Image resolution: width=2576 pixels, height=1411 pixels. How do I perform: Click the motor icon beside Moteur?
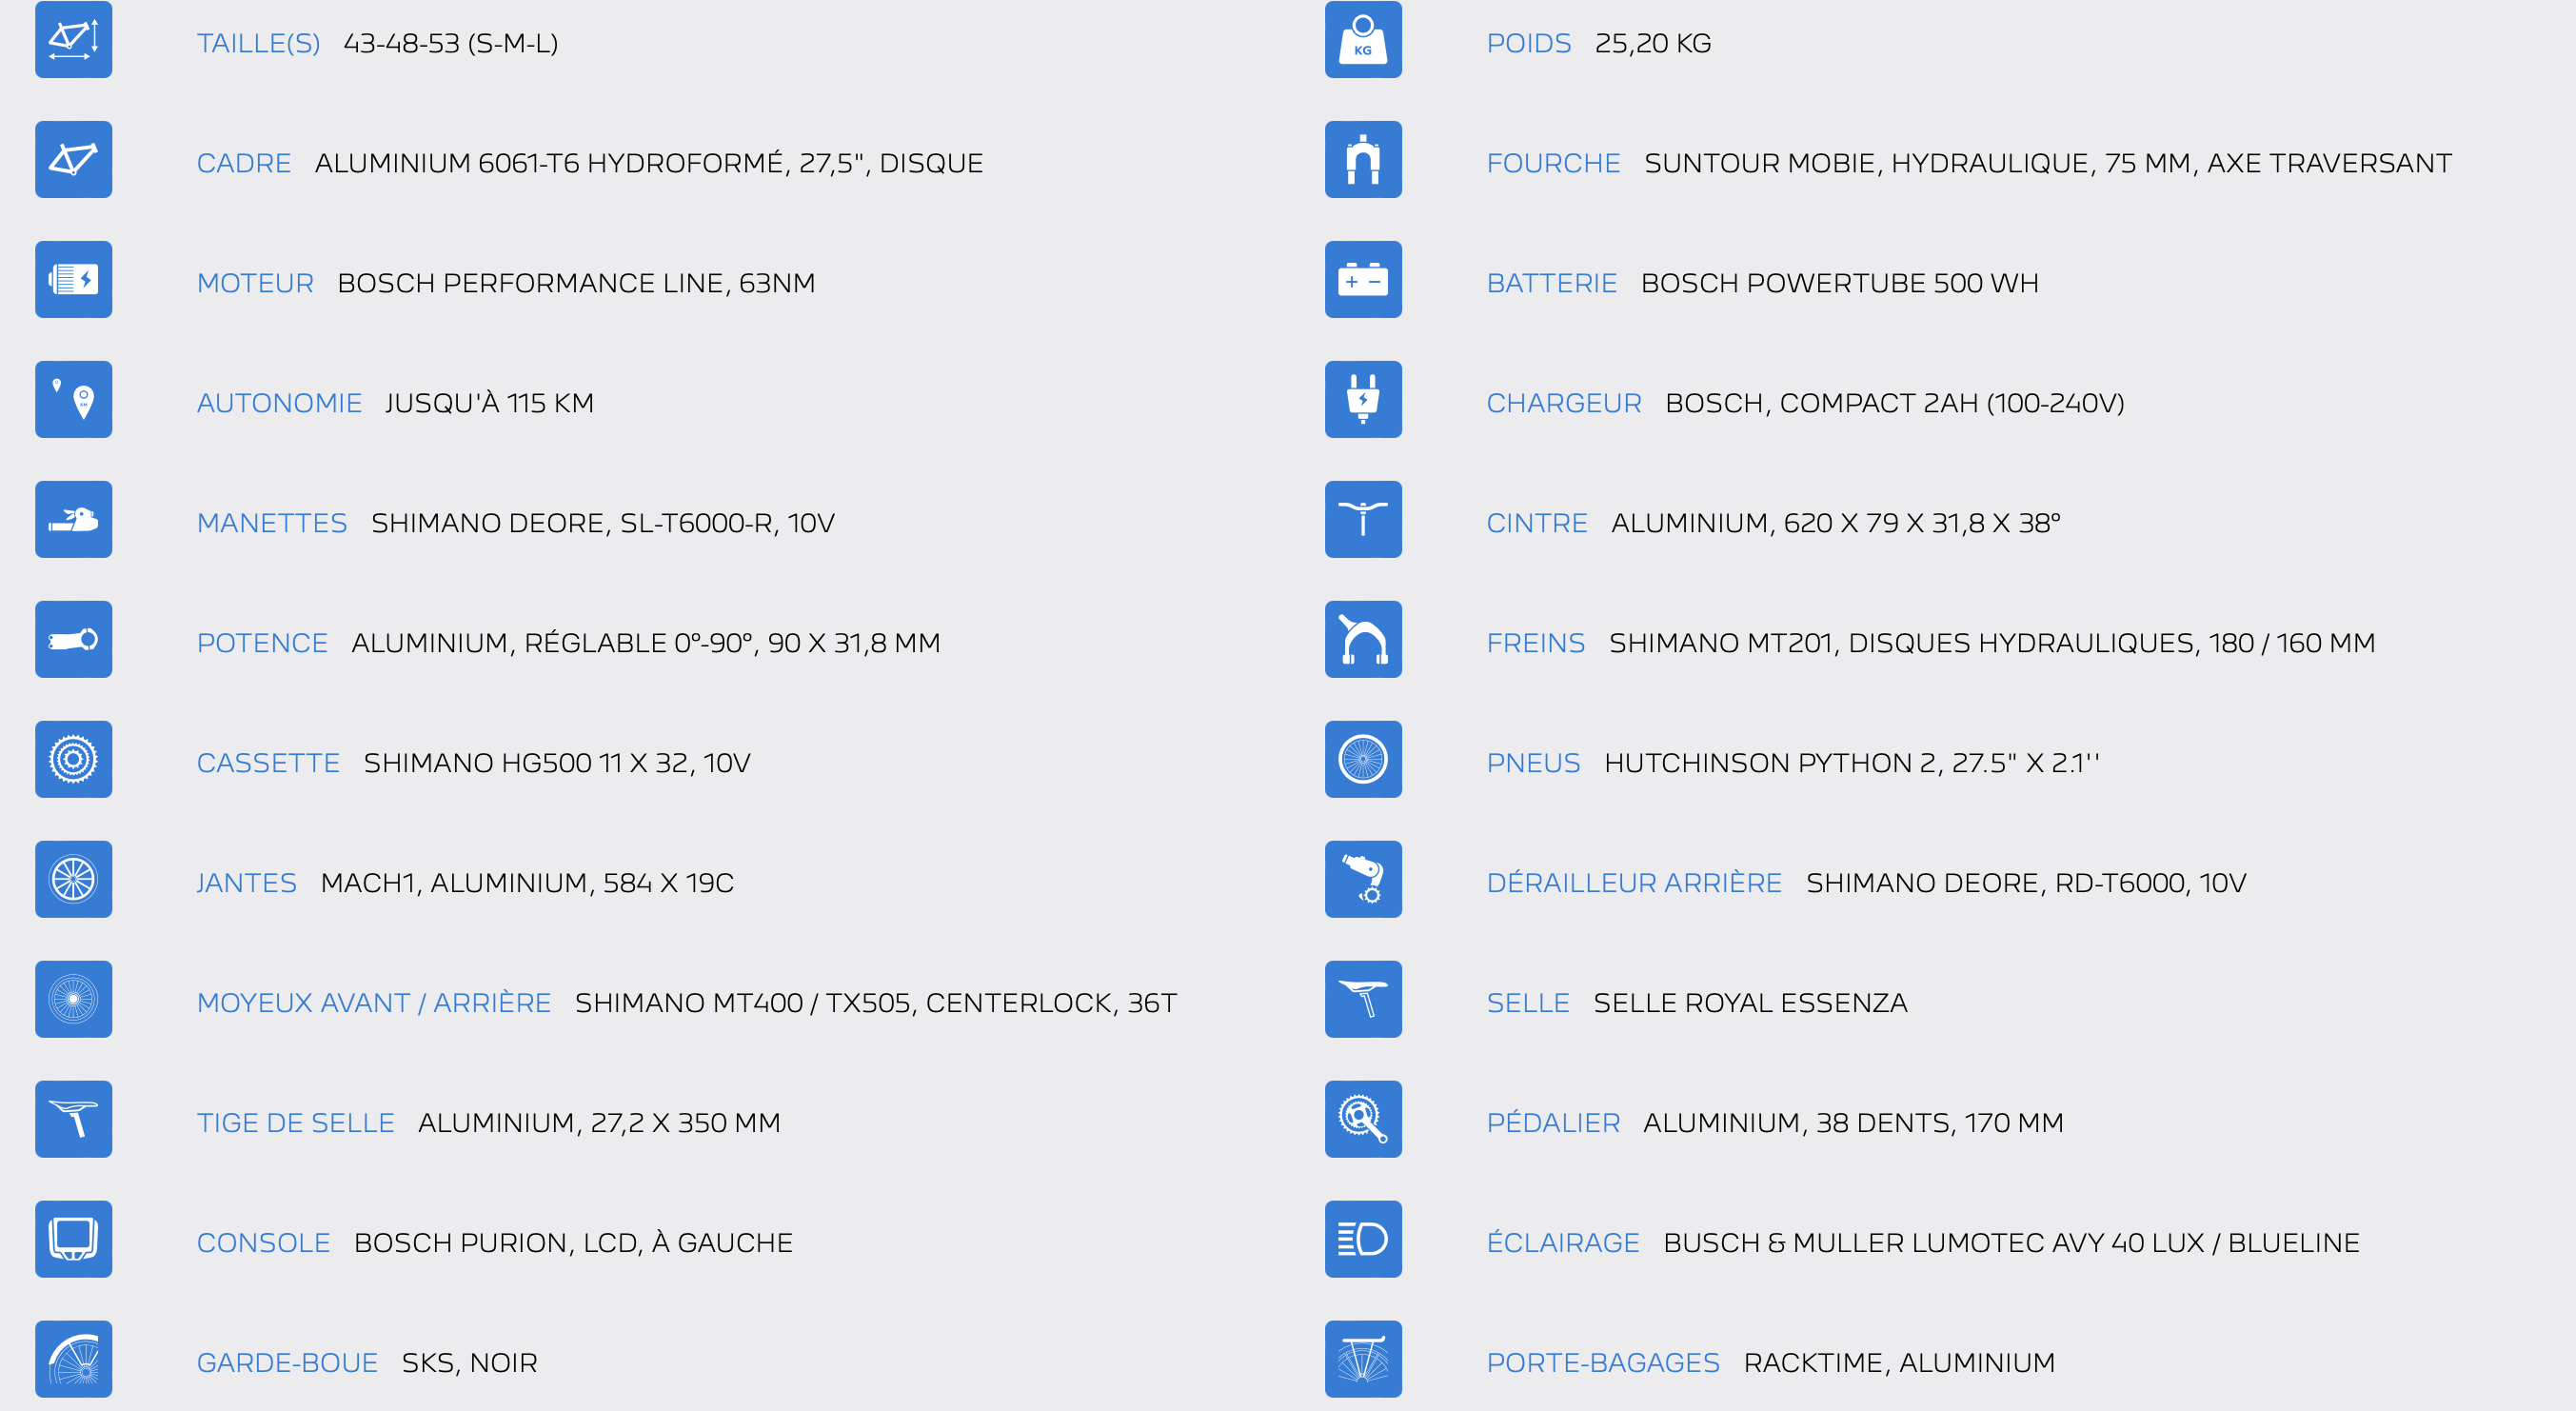(x=73, y=280)
